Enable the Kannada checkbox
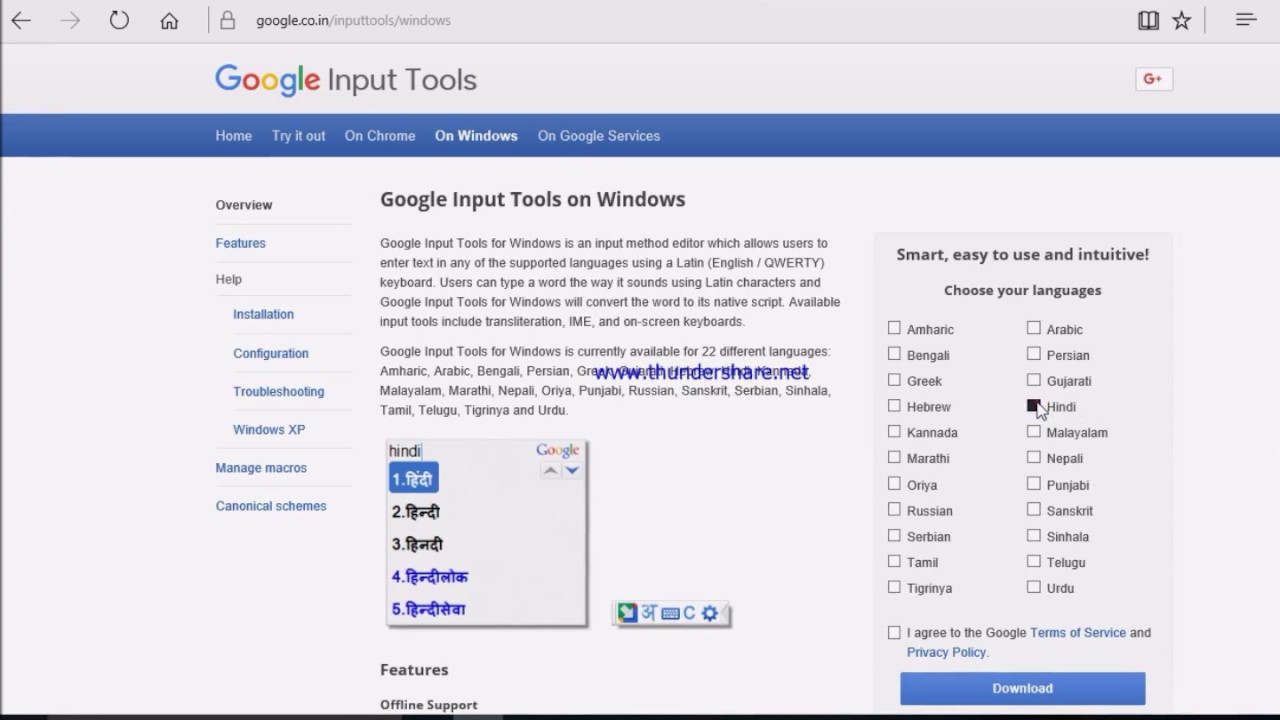This screenshot has width=1280, height=720. pyautogui.click(x=894, y=432)
